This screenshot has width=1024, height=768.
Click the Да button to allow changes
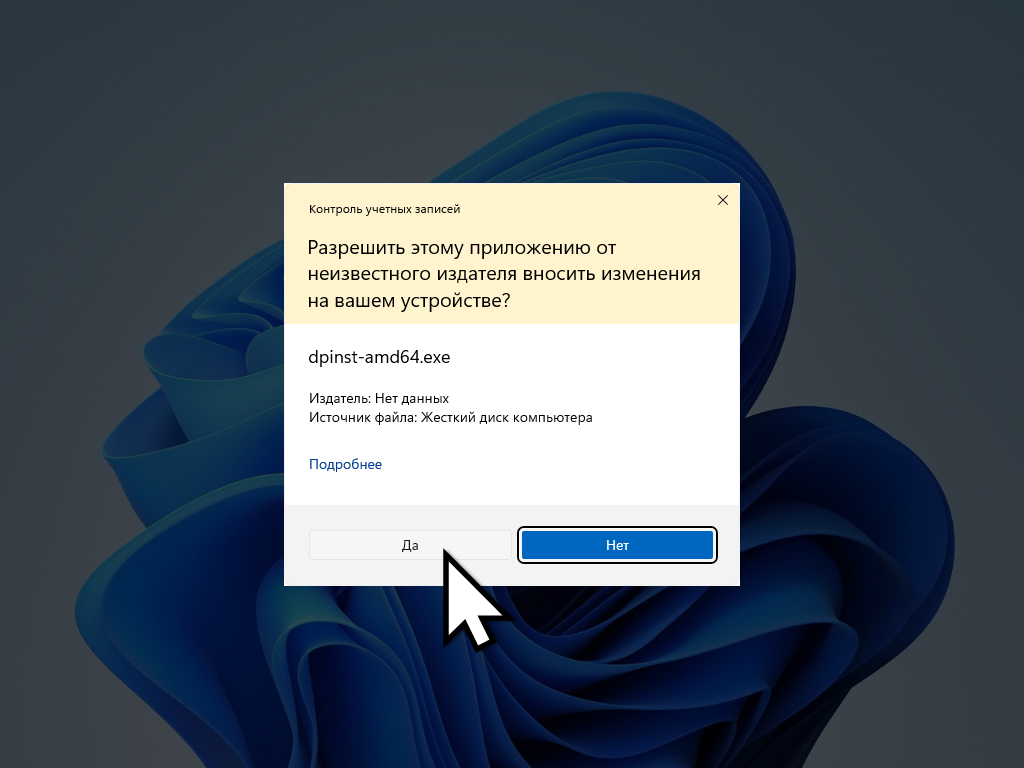pos(409,545)
